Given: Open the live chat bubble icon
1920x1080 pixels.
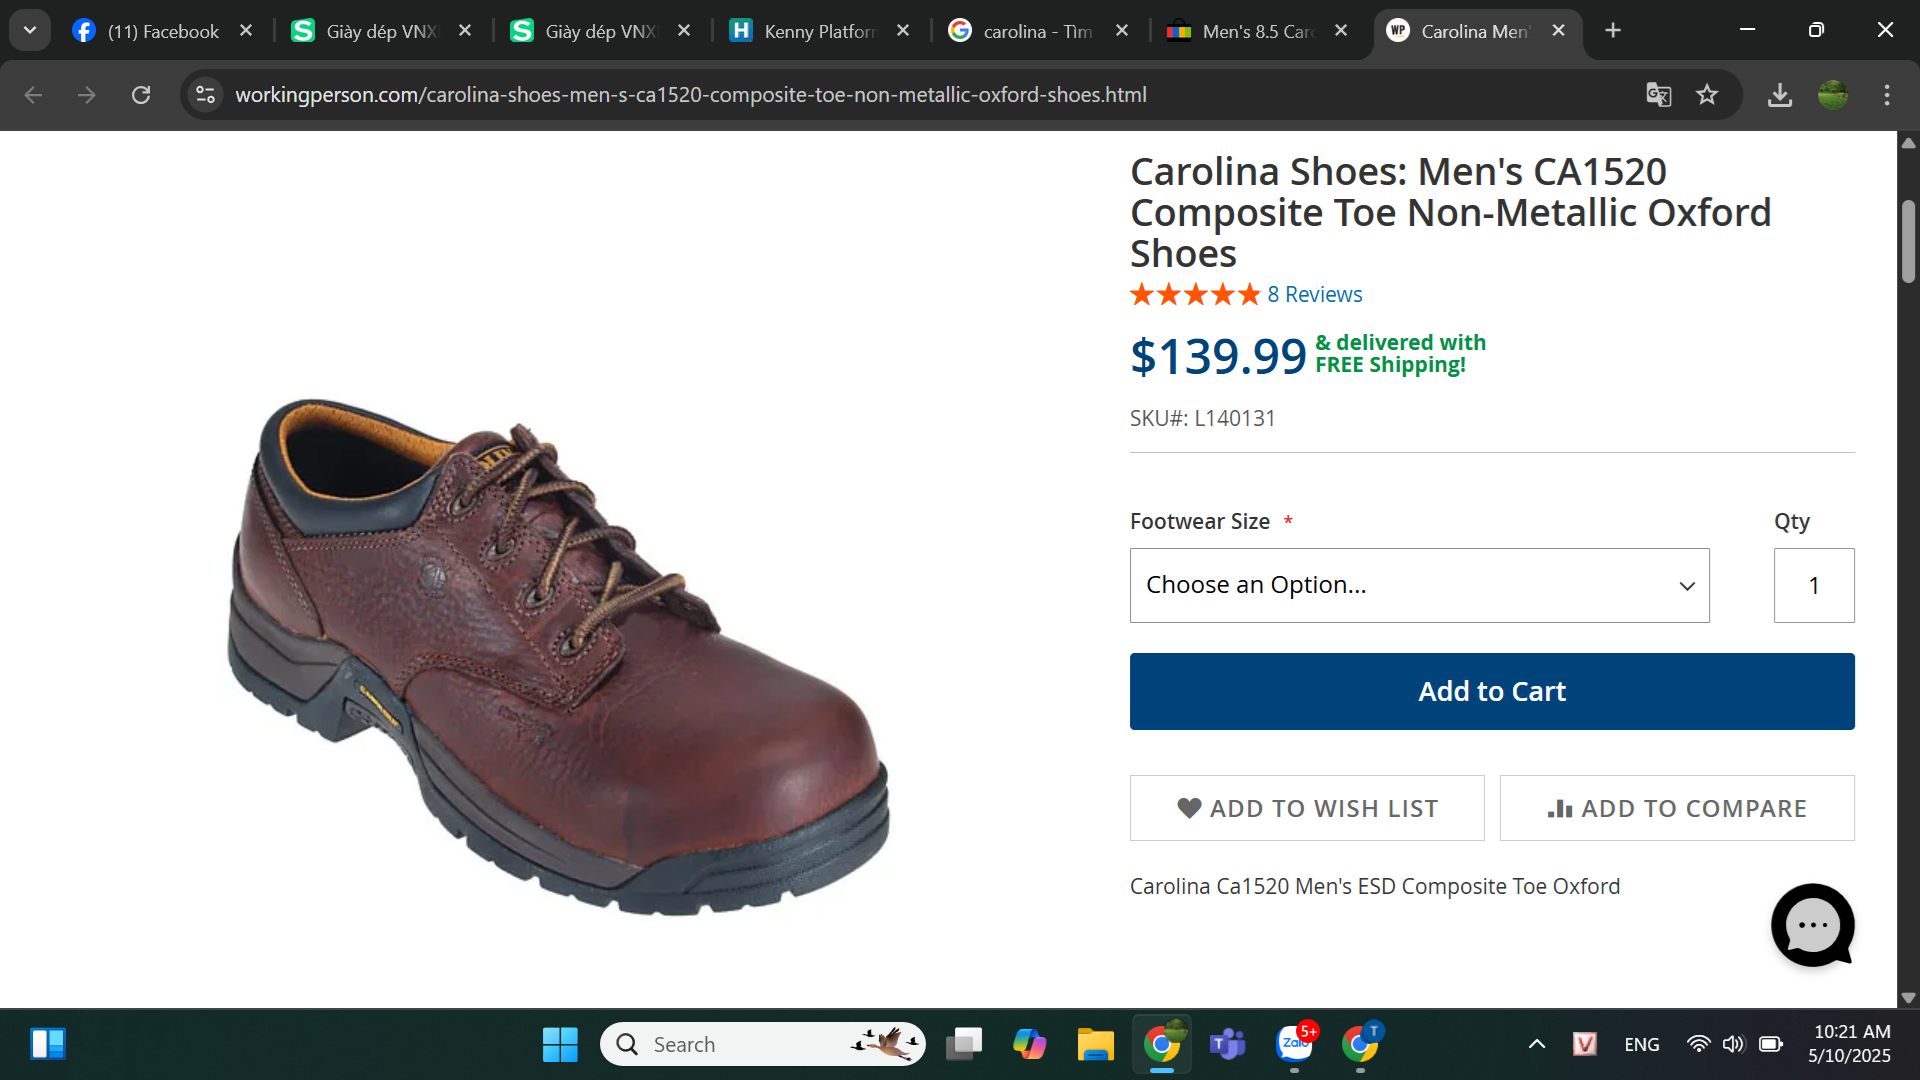Looking at the screenshot, I should 1812,925.
